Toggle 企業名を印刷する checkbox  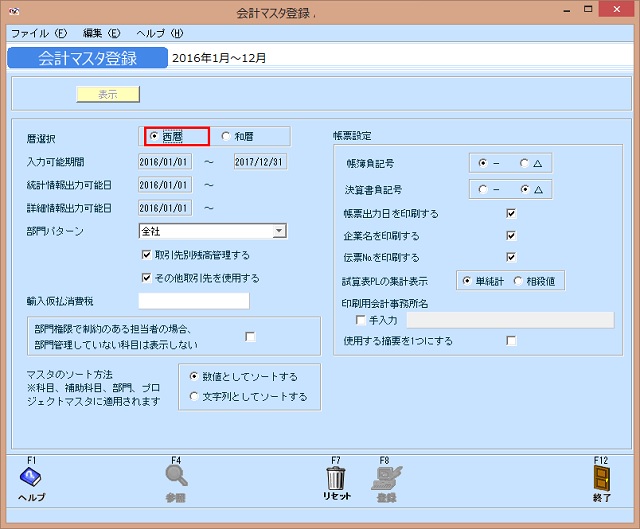coord(511,236)
